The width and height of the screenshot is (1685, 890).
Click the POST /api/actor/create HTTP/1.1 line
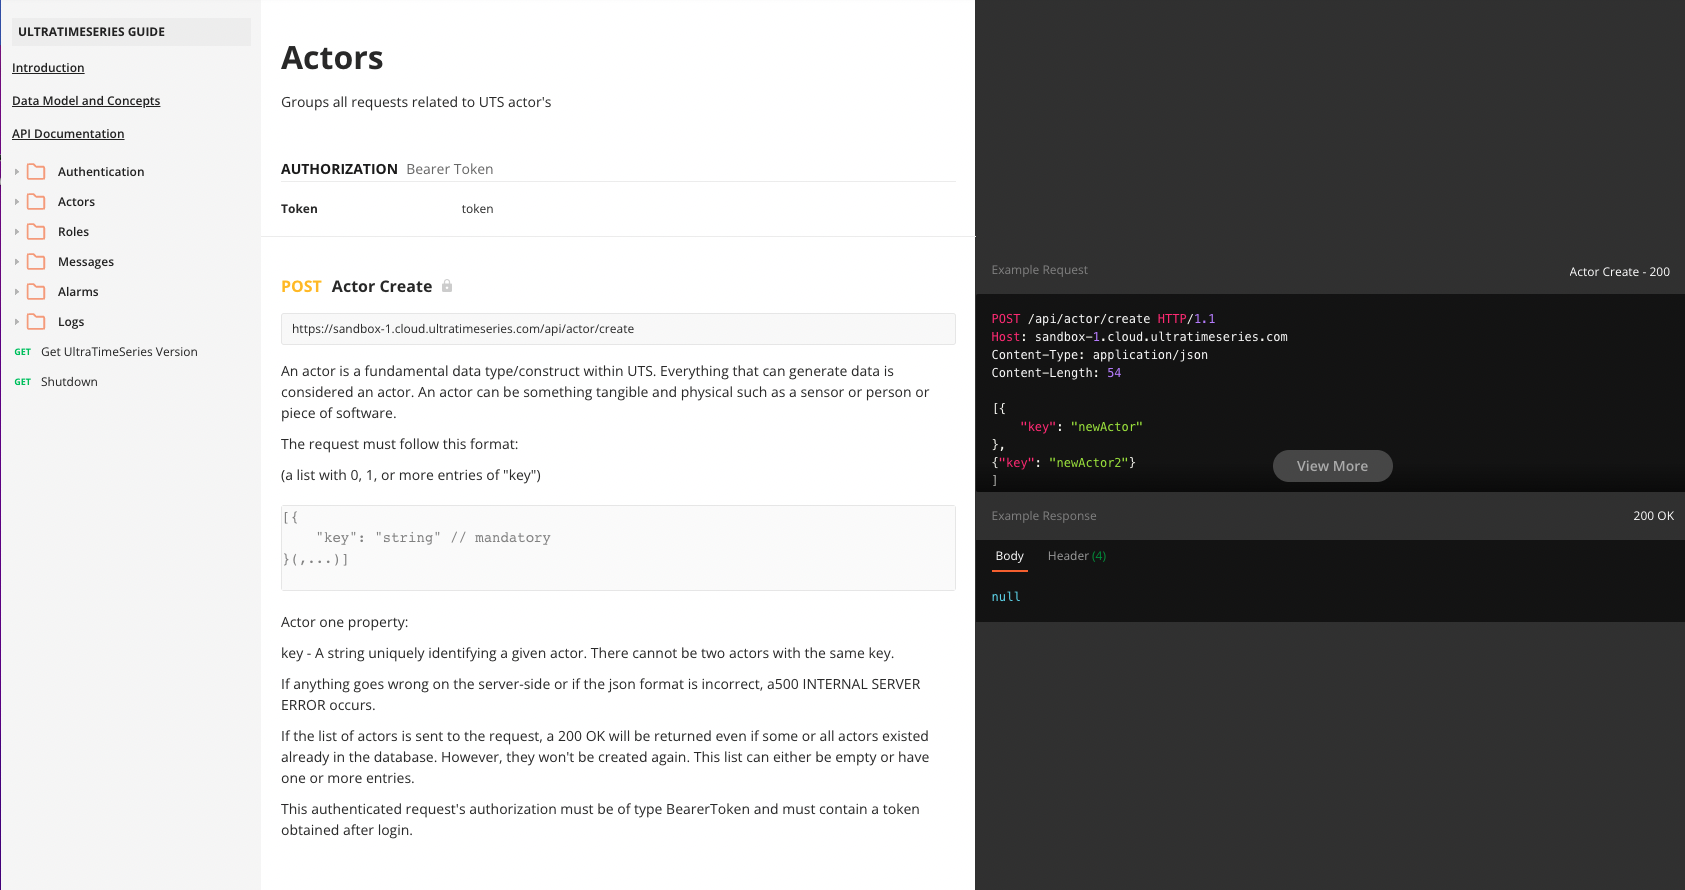[x=1103, y=319]
